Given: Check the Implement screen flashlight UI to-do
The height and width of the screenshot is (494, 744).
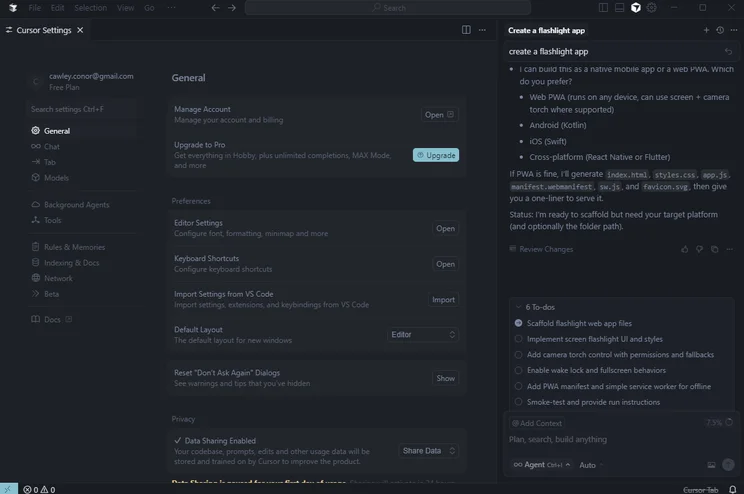Looking at the screenshot, I should tap(518, 339).
